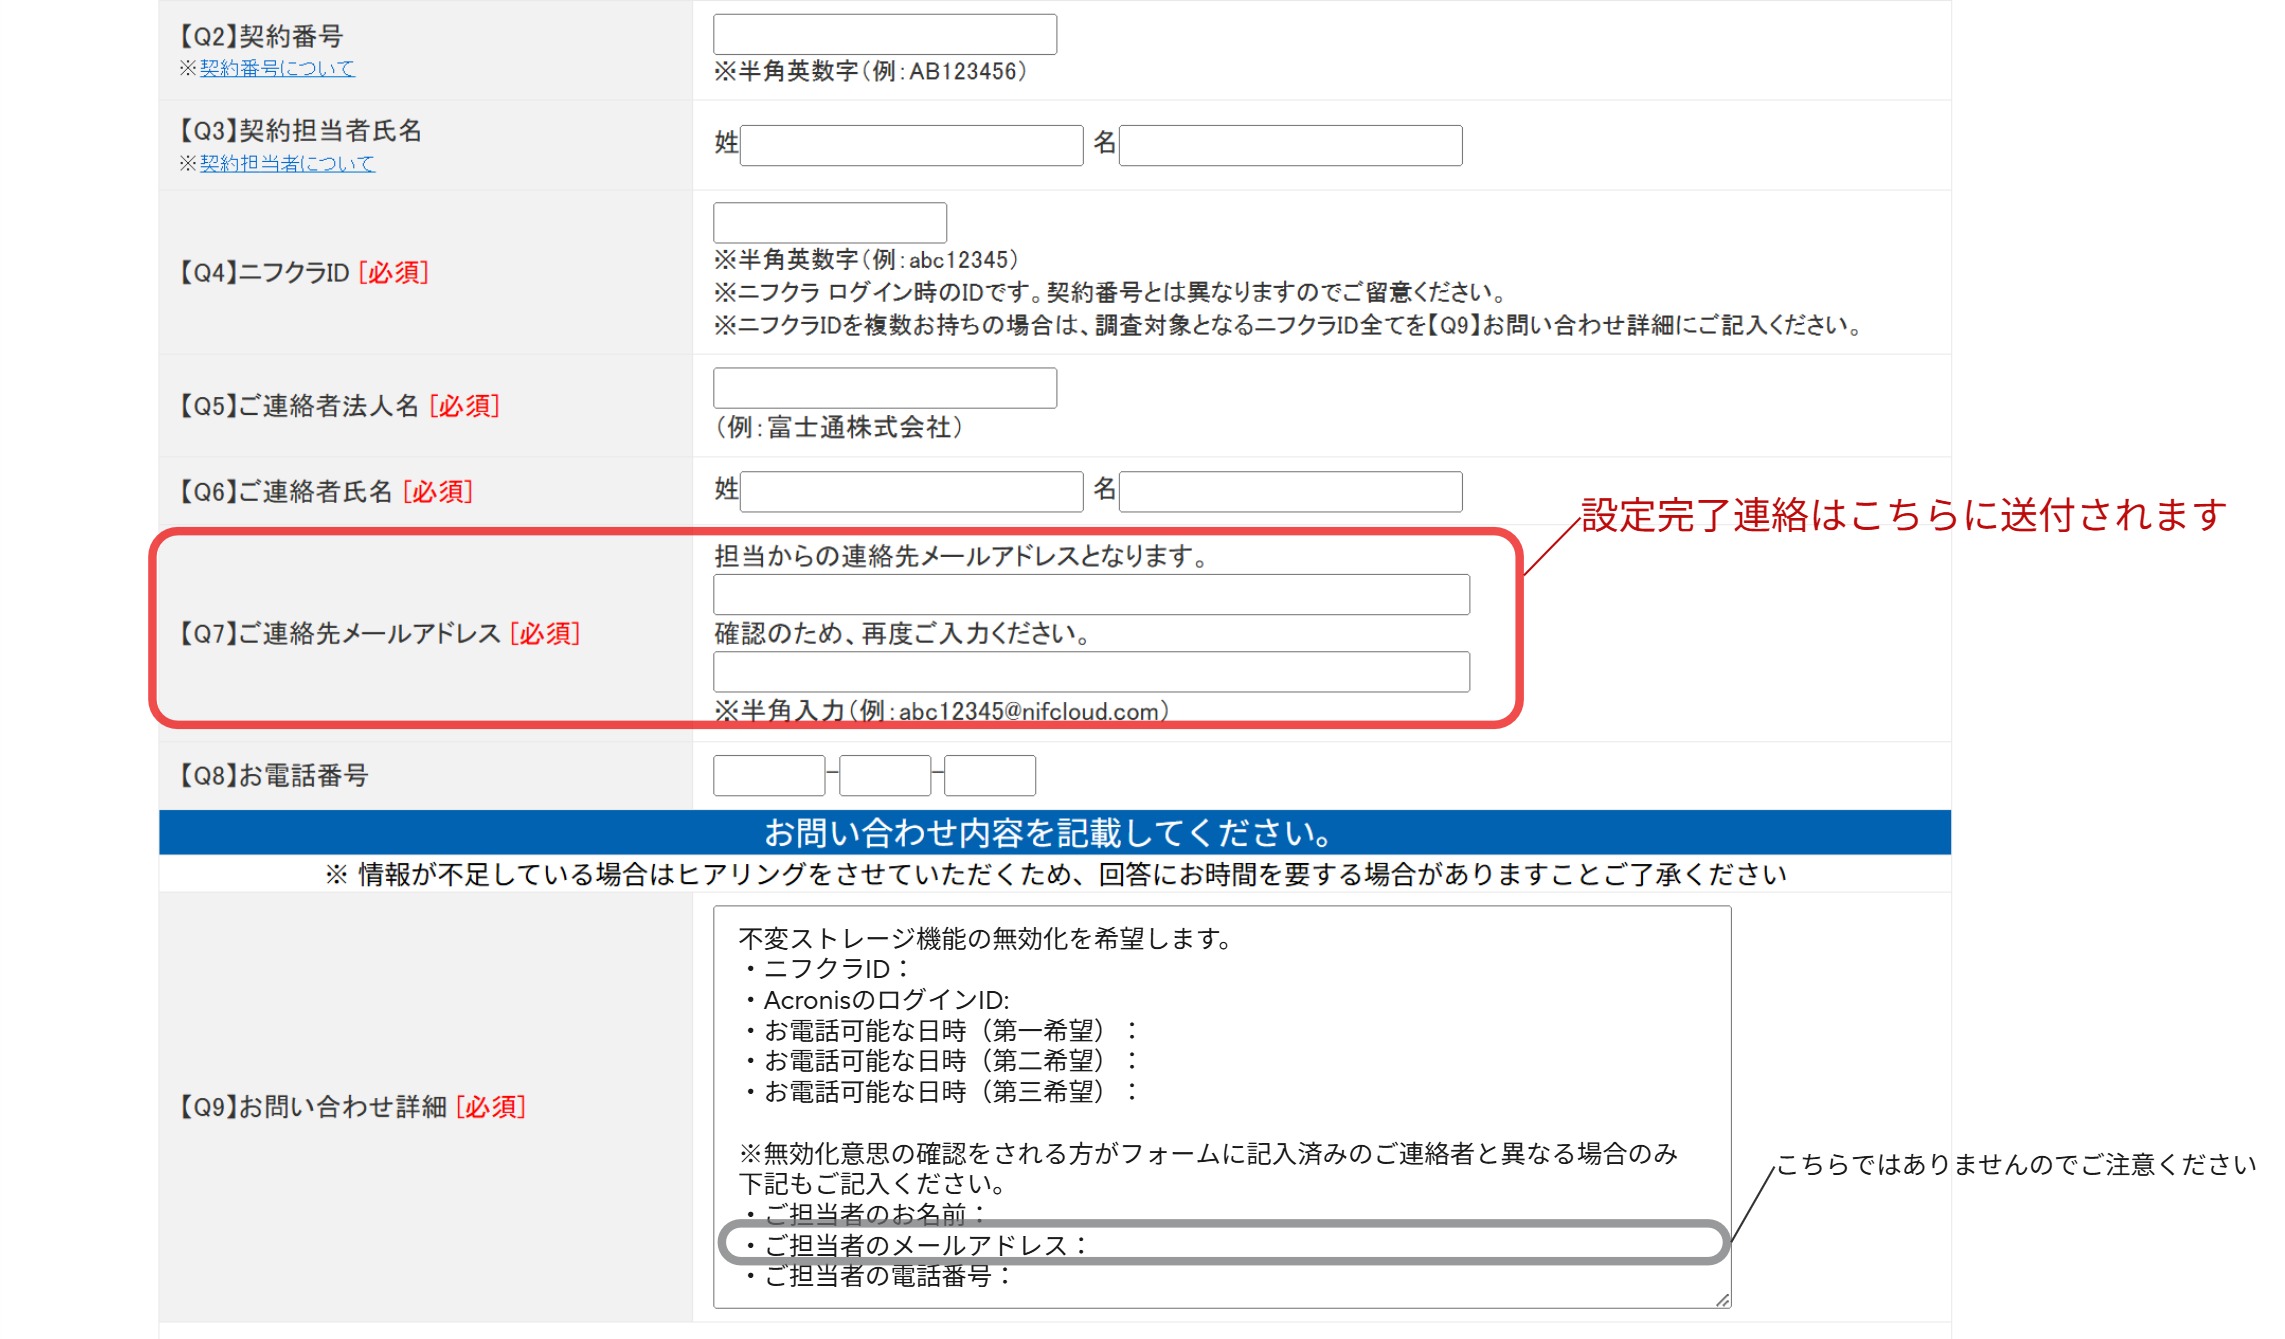This screenshot has width=2285, height=1339.
Task: Click the blue お問い合わせ内容 header bar
Action: coord(1054,832)
